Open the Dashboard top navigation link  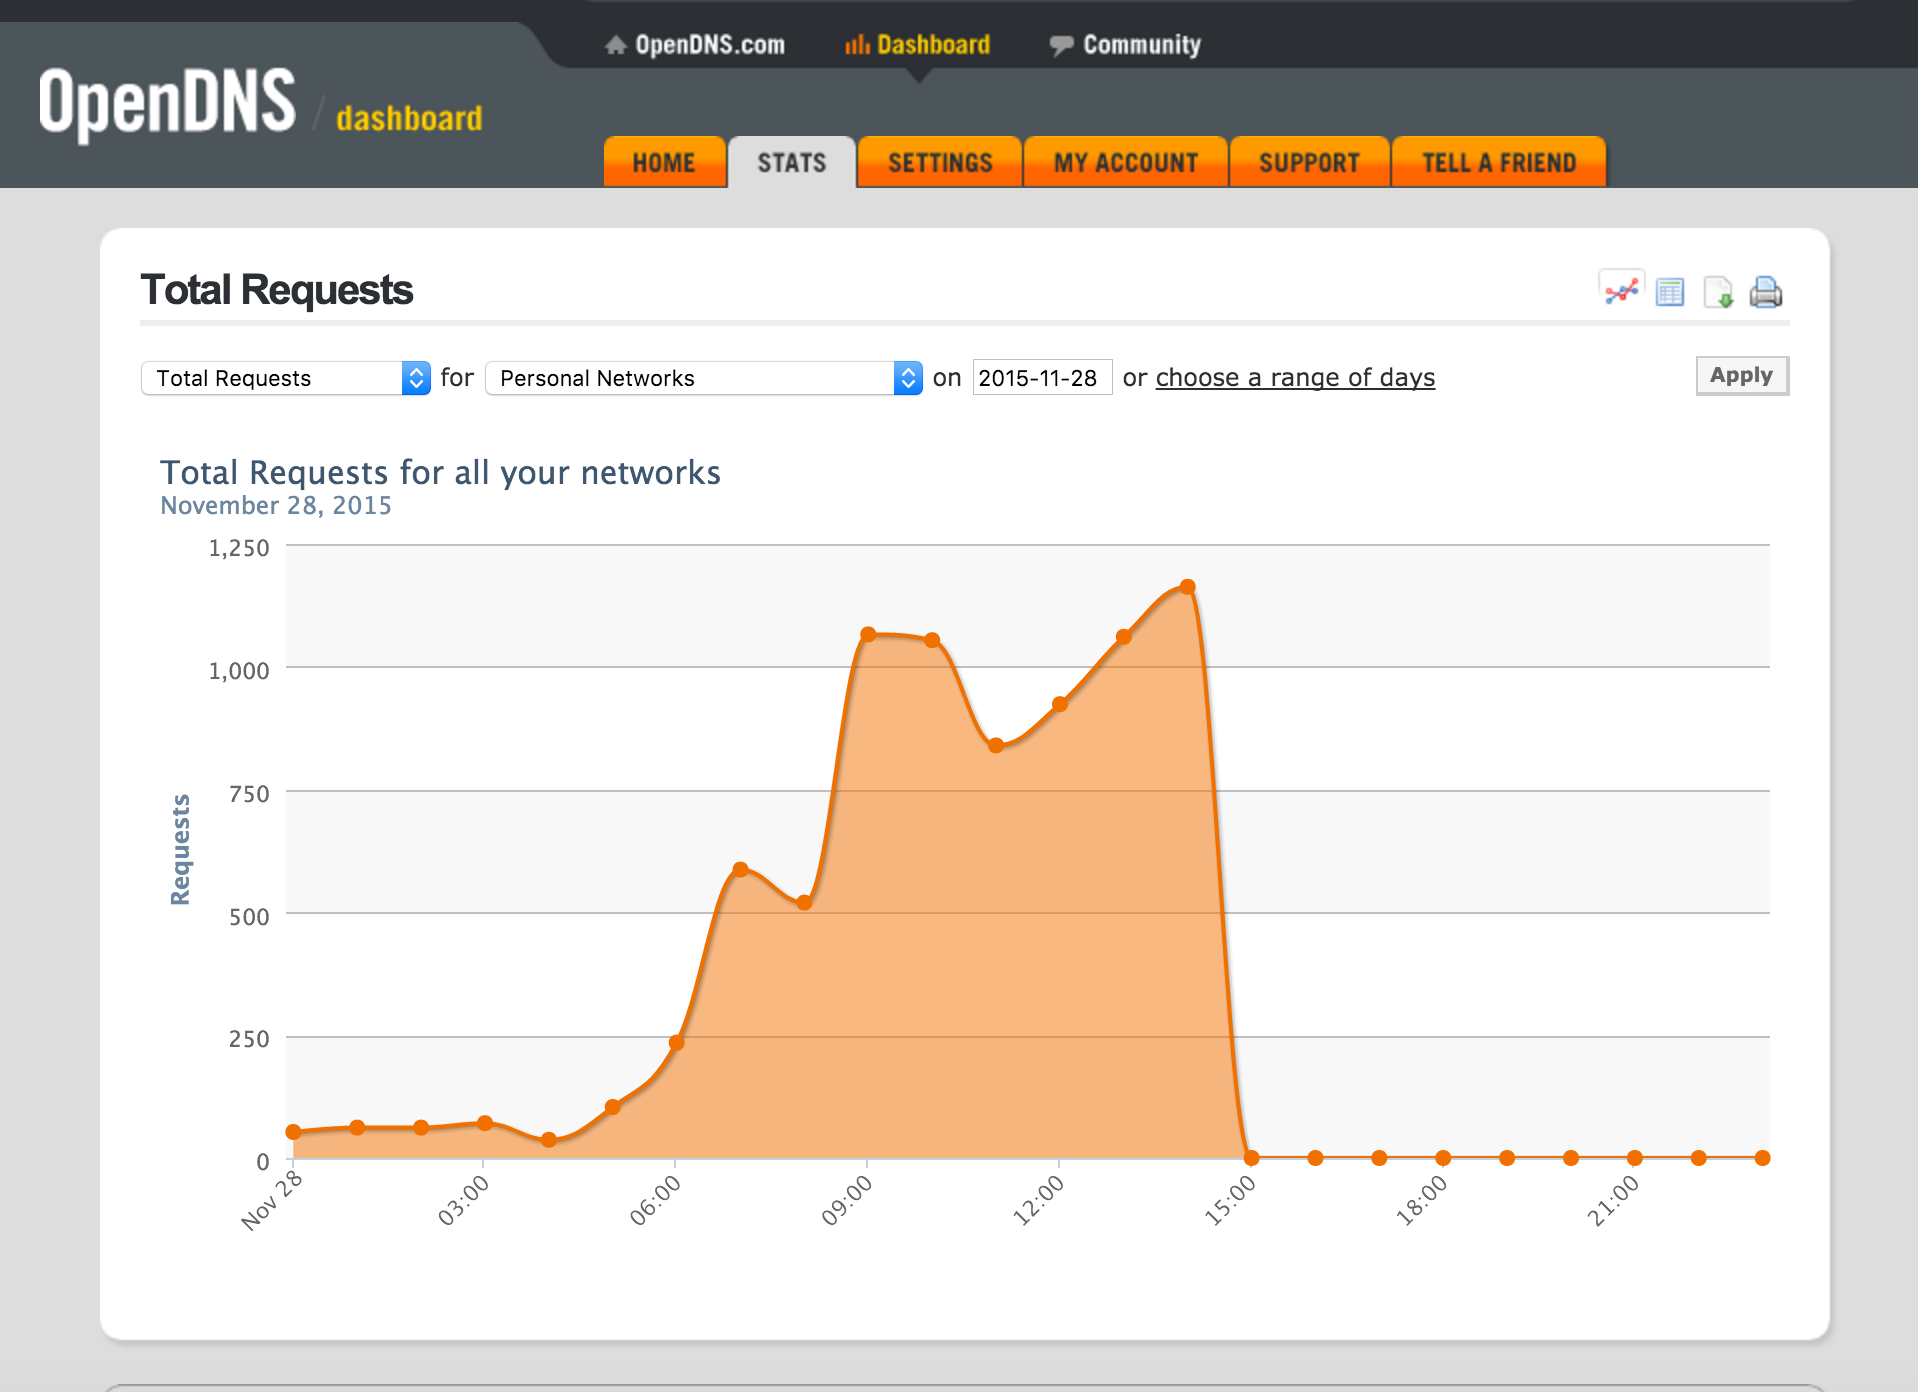[933, 45]
